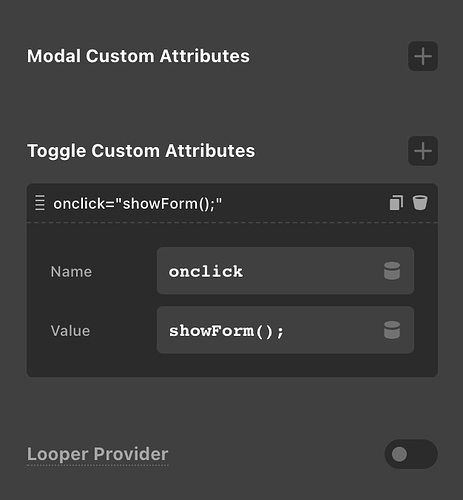Image resolution: width=463 pixels, height=500 pixels.
Task: Click the knob of Looper Provider toggle
Action: (399, 454)
